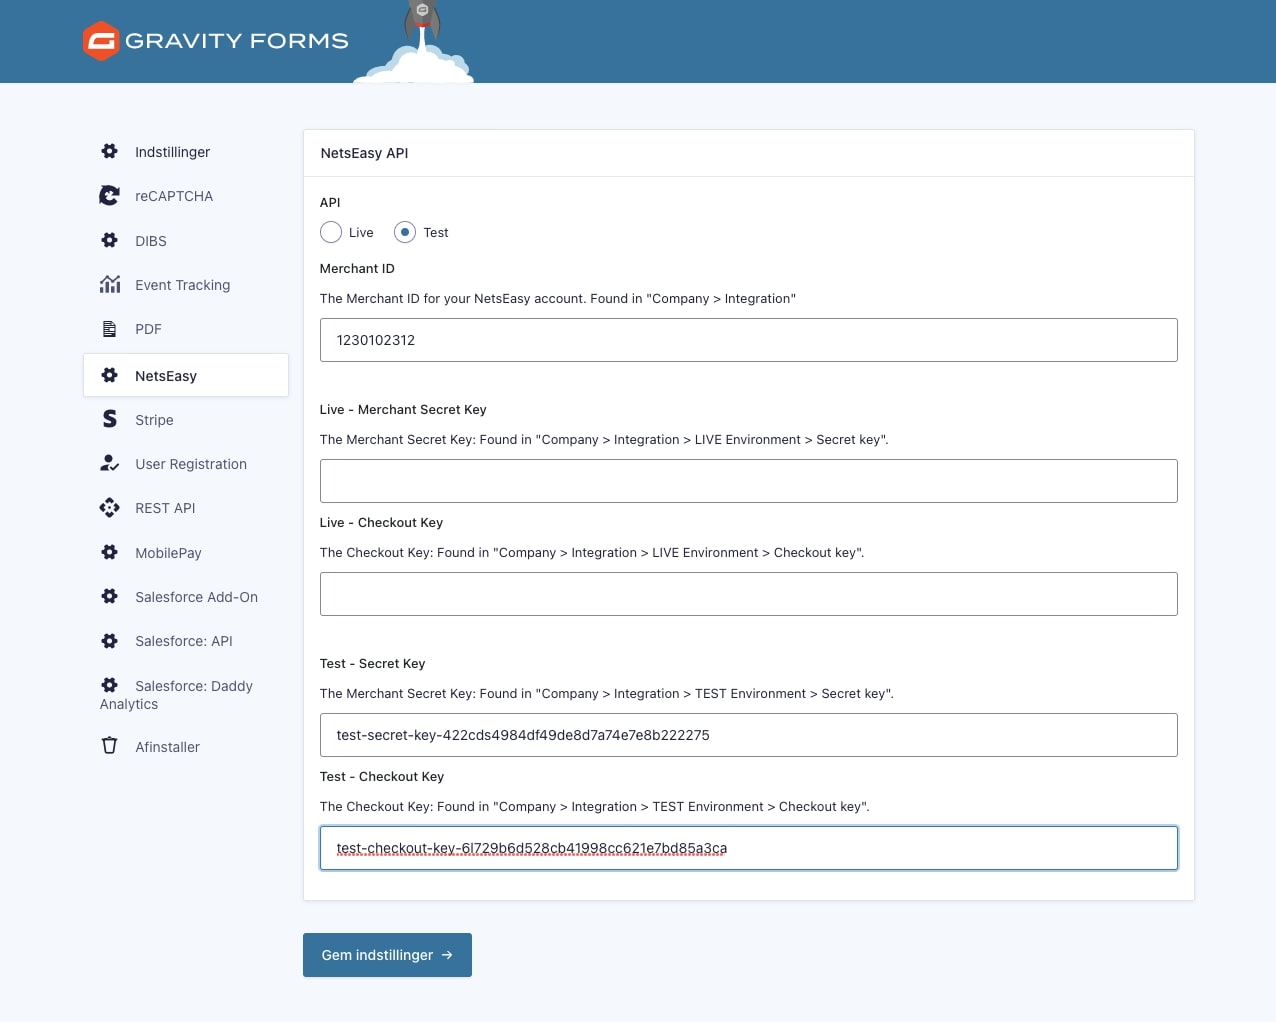Click the NetsEasy gear icon
This screenshot has height=1022, width=1276.
110,375
